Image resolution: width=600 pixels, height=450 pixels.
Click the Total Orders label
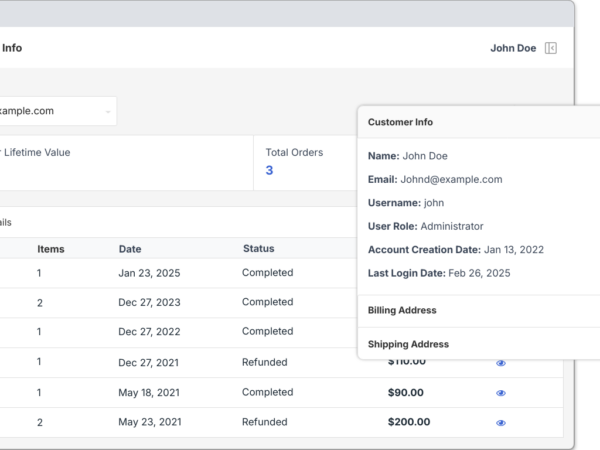coord(294,153)
